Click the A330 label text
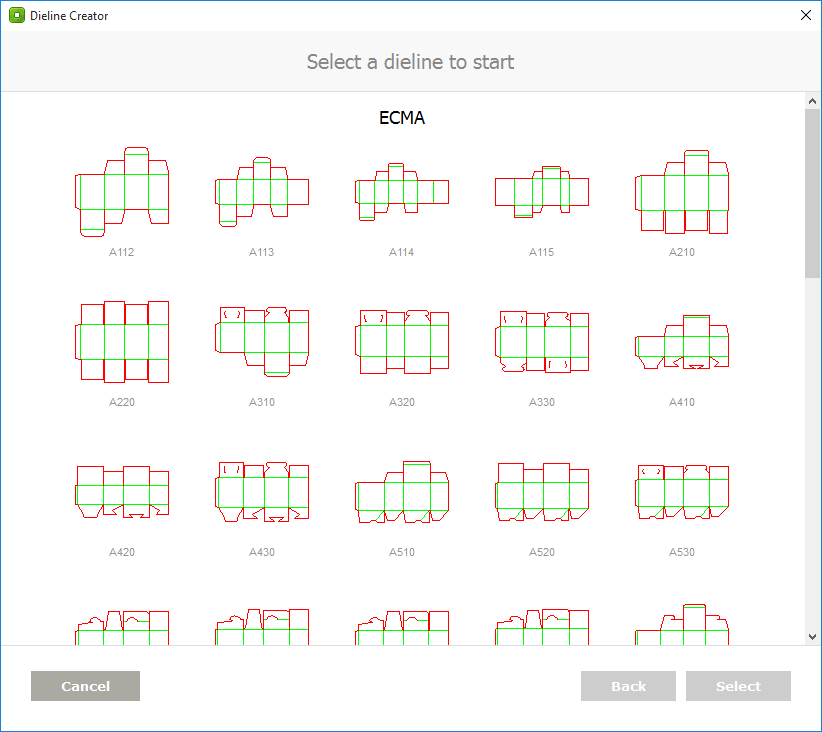The image size is (822, 732). (542, 402)
